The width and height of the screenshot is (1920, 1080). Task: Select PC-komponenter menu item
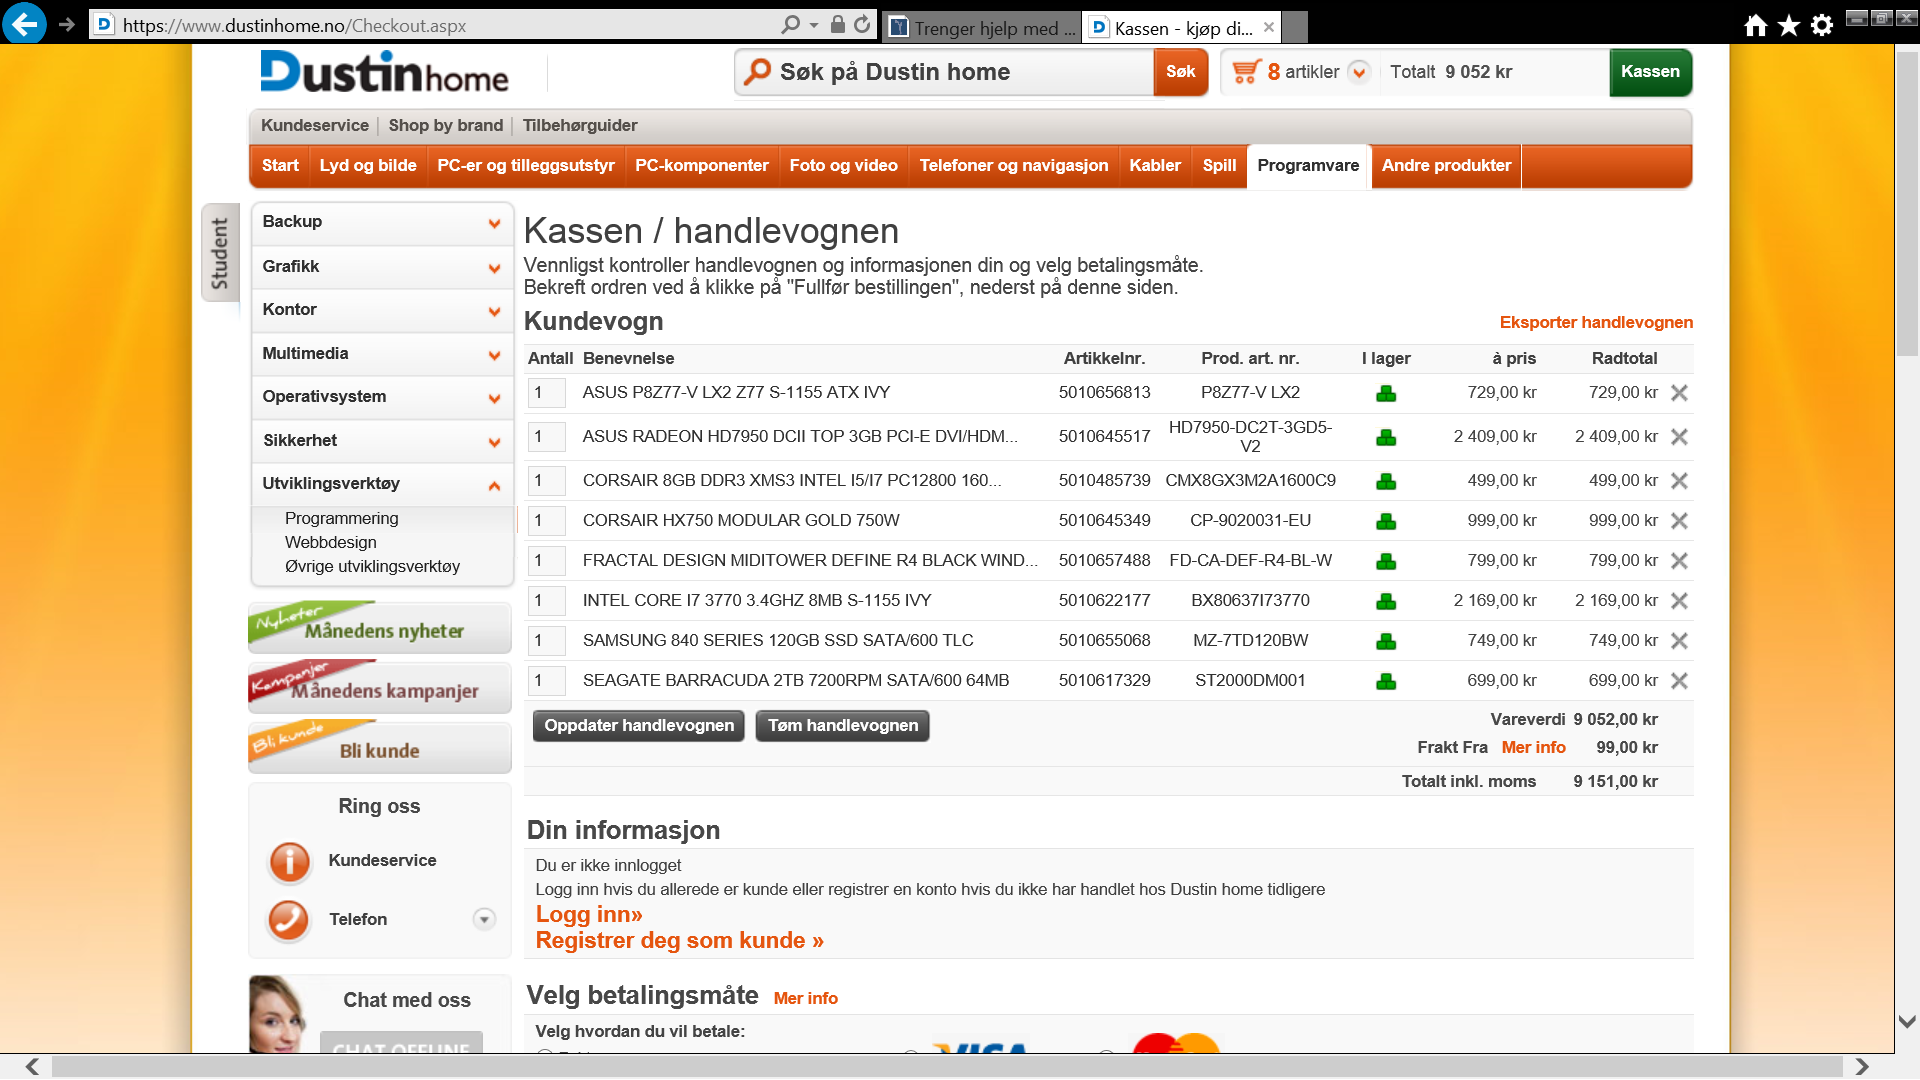[701, 166]
